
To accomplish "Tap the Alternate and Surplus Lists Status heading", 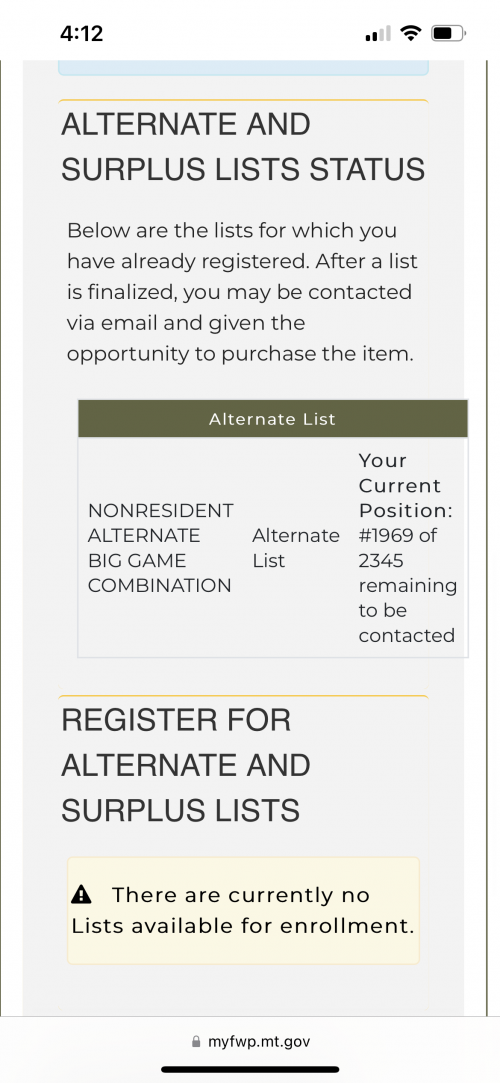I will click(x=243, y=146).
